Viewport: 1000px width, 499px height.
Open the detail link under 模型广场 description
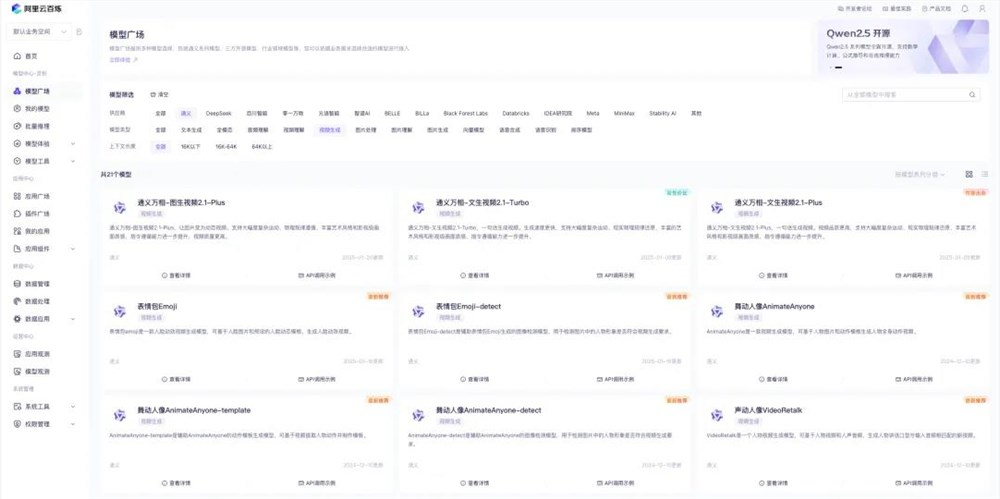(123, 59)
